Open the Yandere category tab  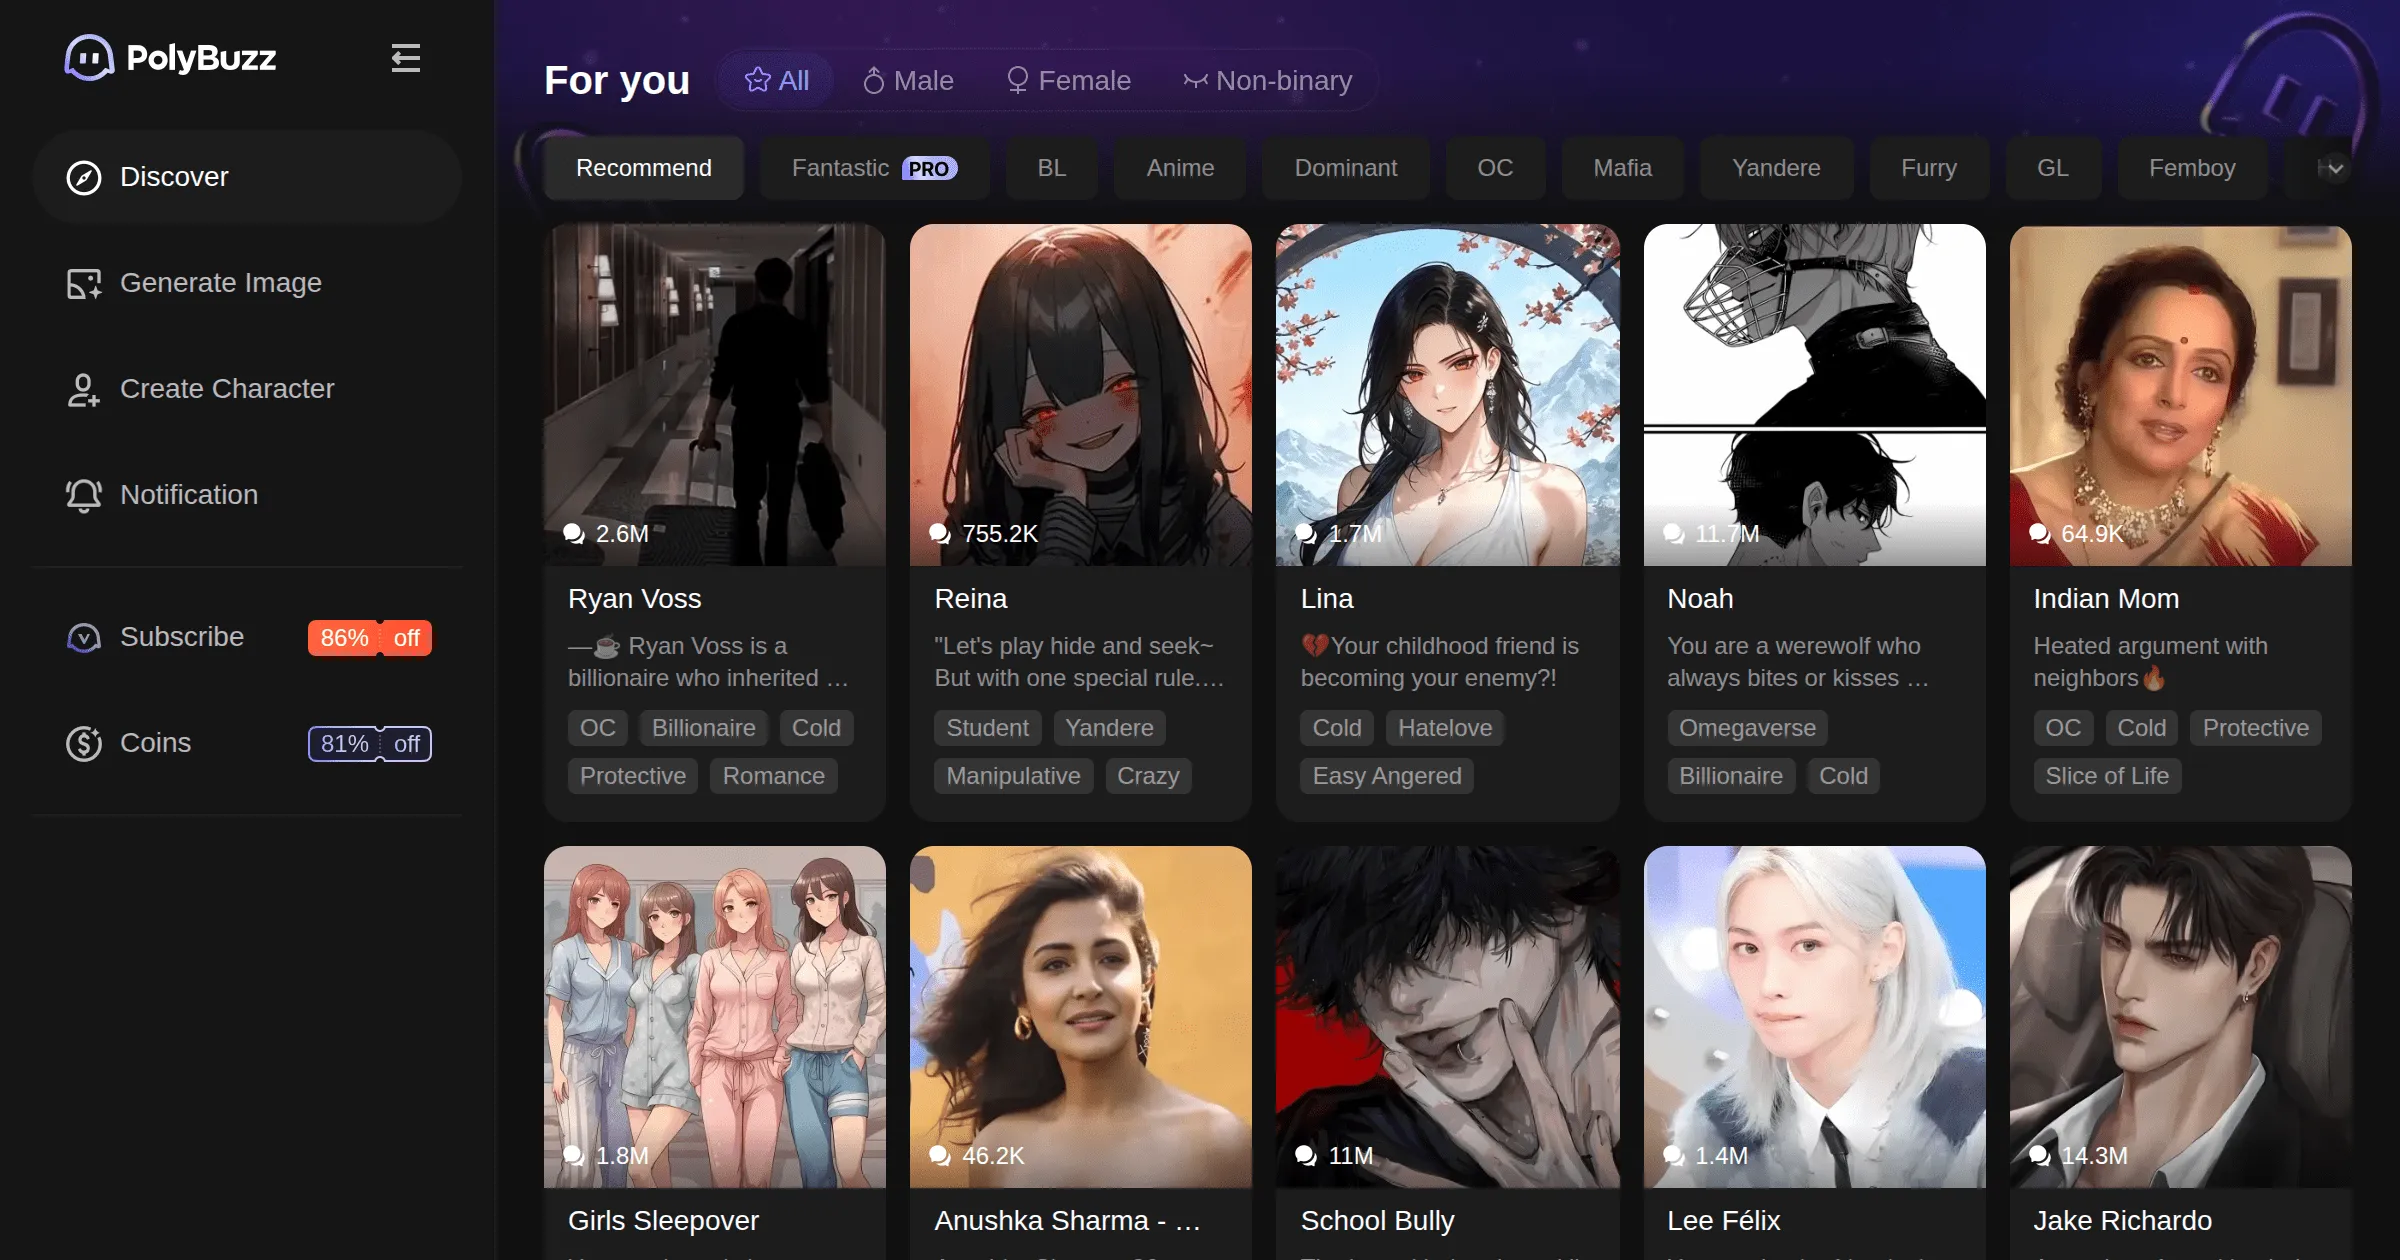point(1776,168)
